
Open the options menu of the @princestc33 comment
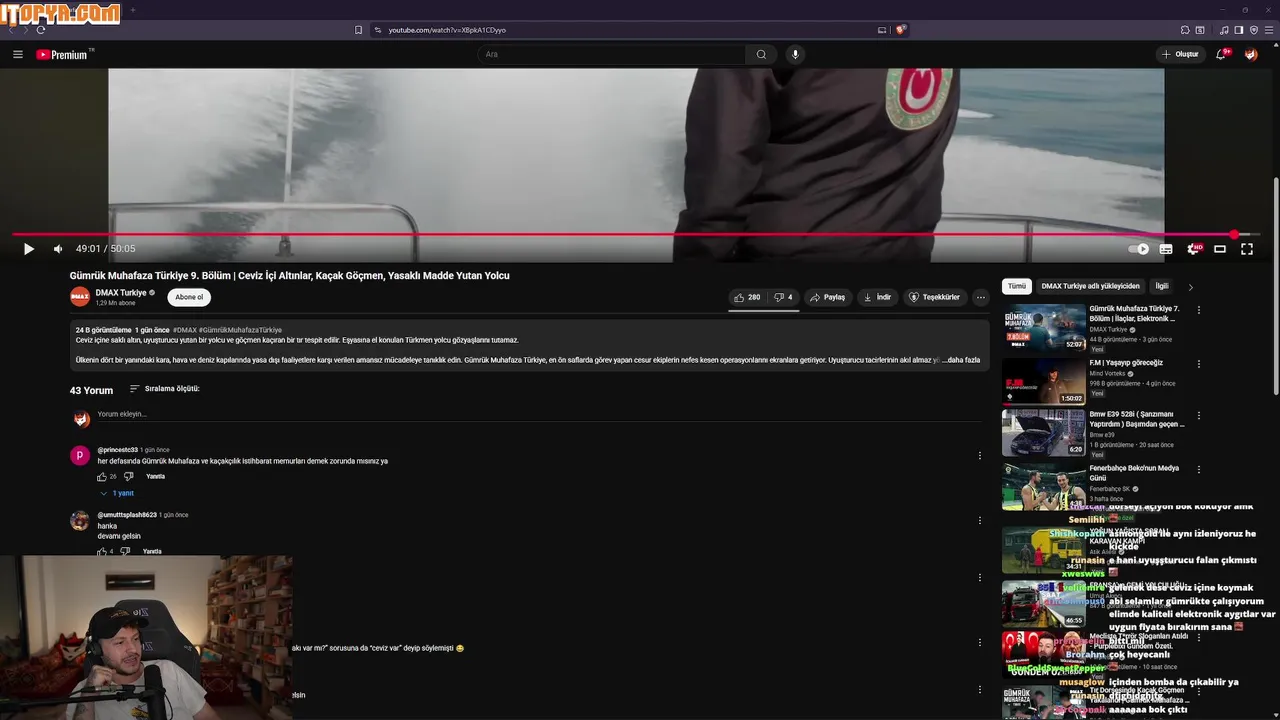click(980, 456)
